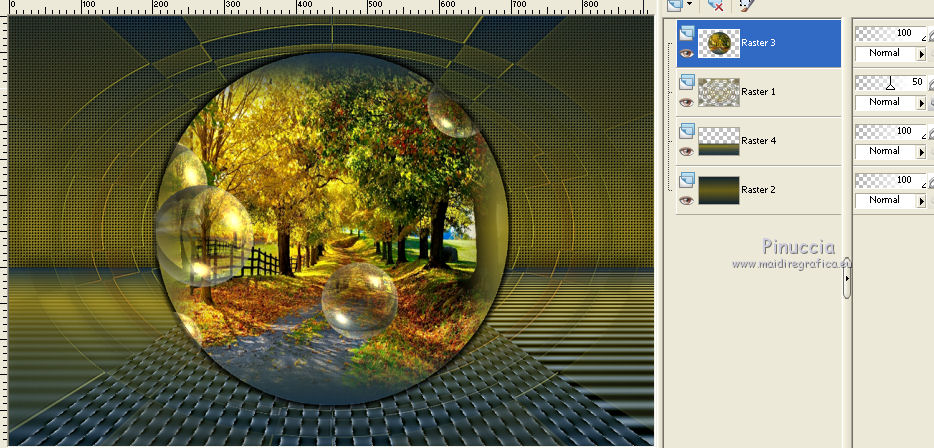
Task: Select the Raster 1 layer thumbnail
Action: 719,92
